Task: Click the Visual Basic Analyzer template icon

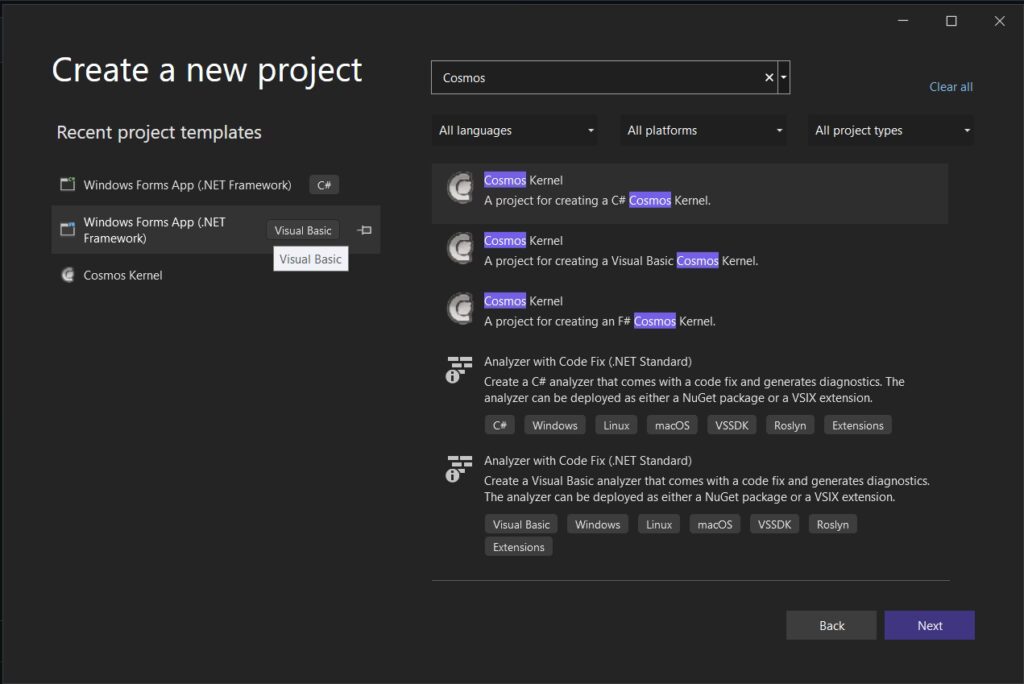Action: point(459,469)
